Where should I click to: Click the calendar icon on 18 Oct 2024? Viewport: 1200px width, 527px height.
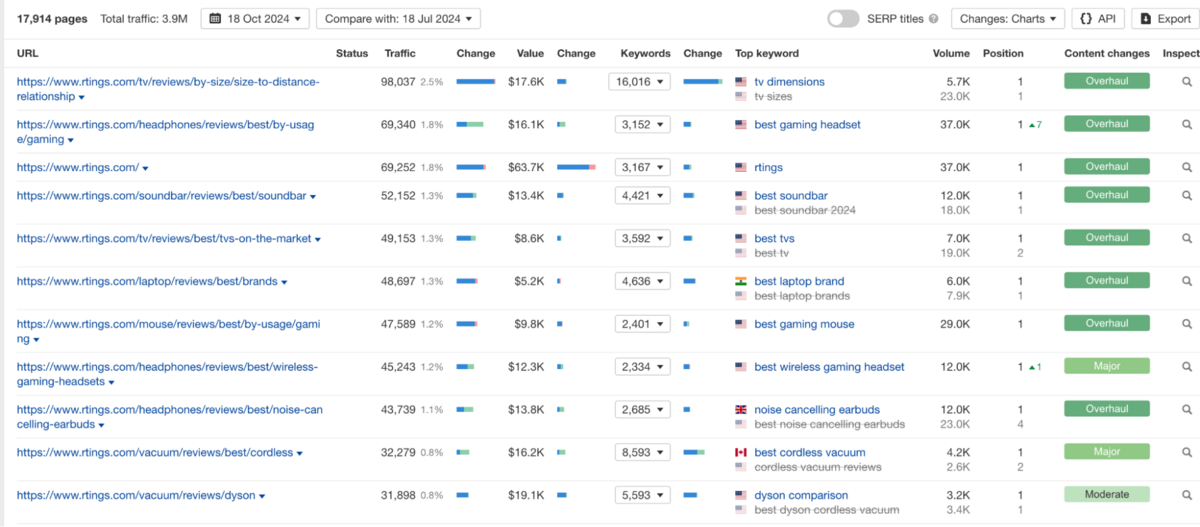coord(216,19)
